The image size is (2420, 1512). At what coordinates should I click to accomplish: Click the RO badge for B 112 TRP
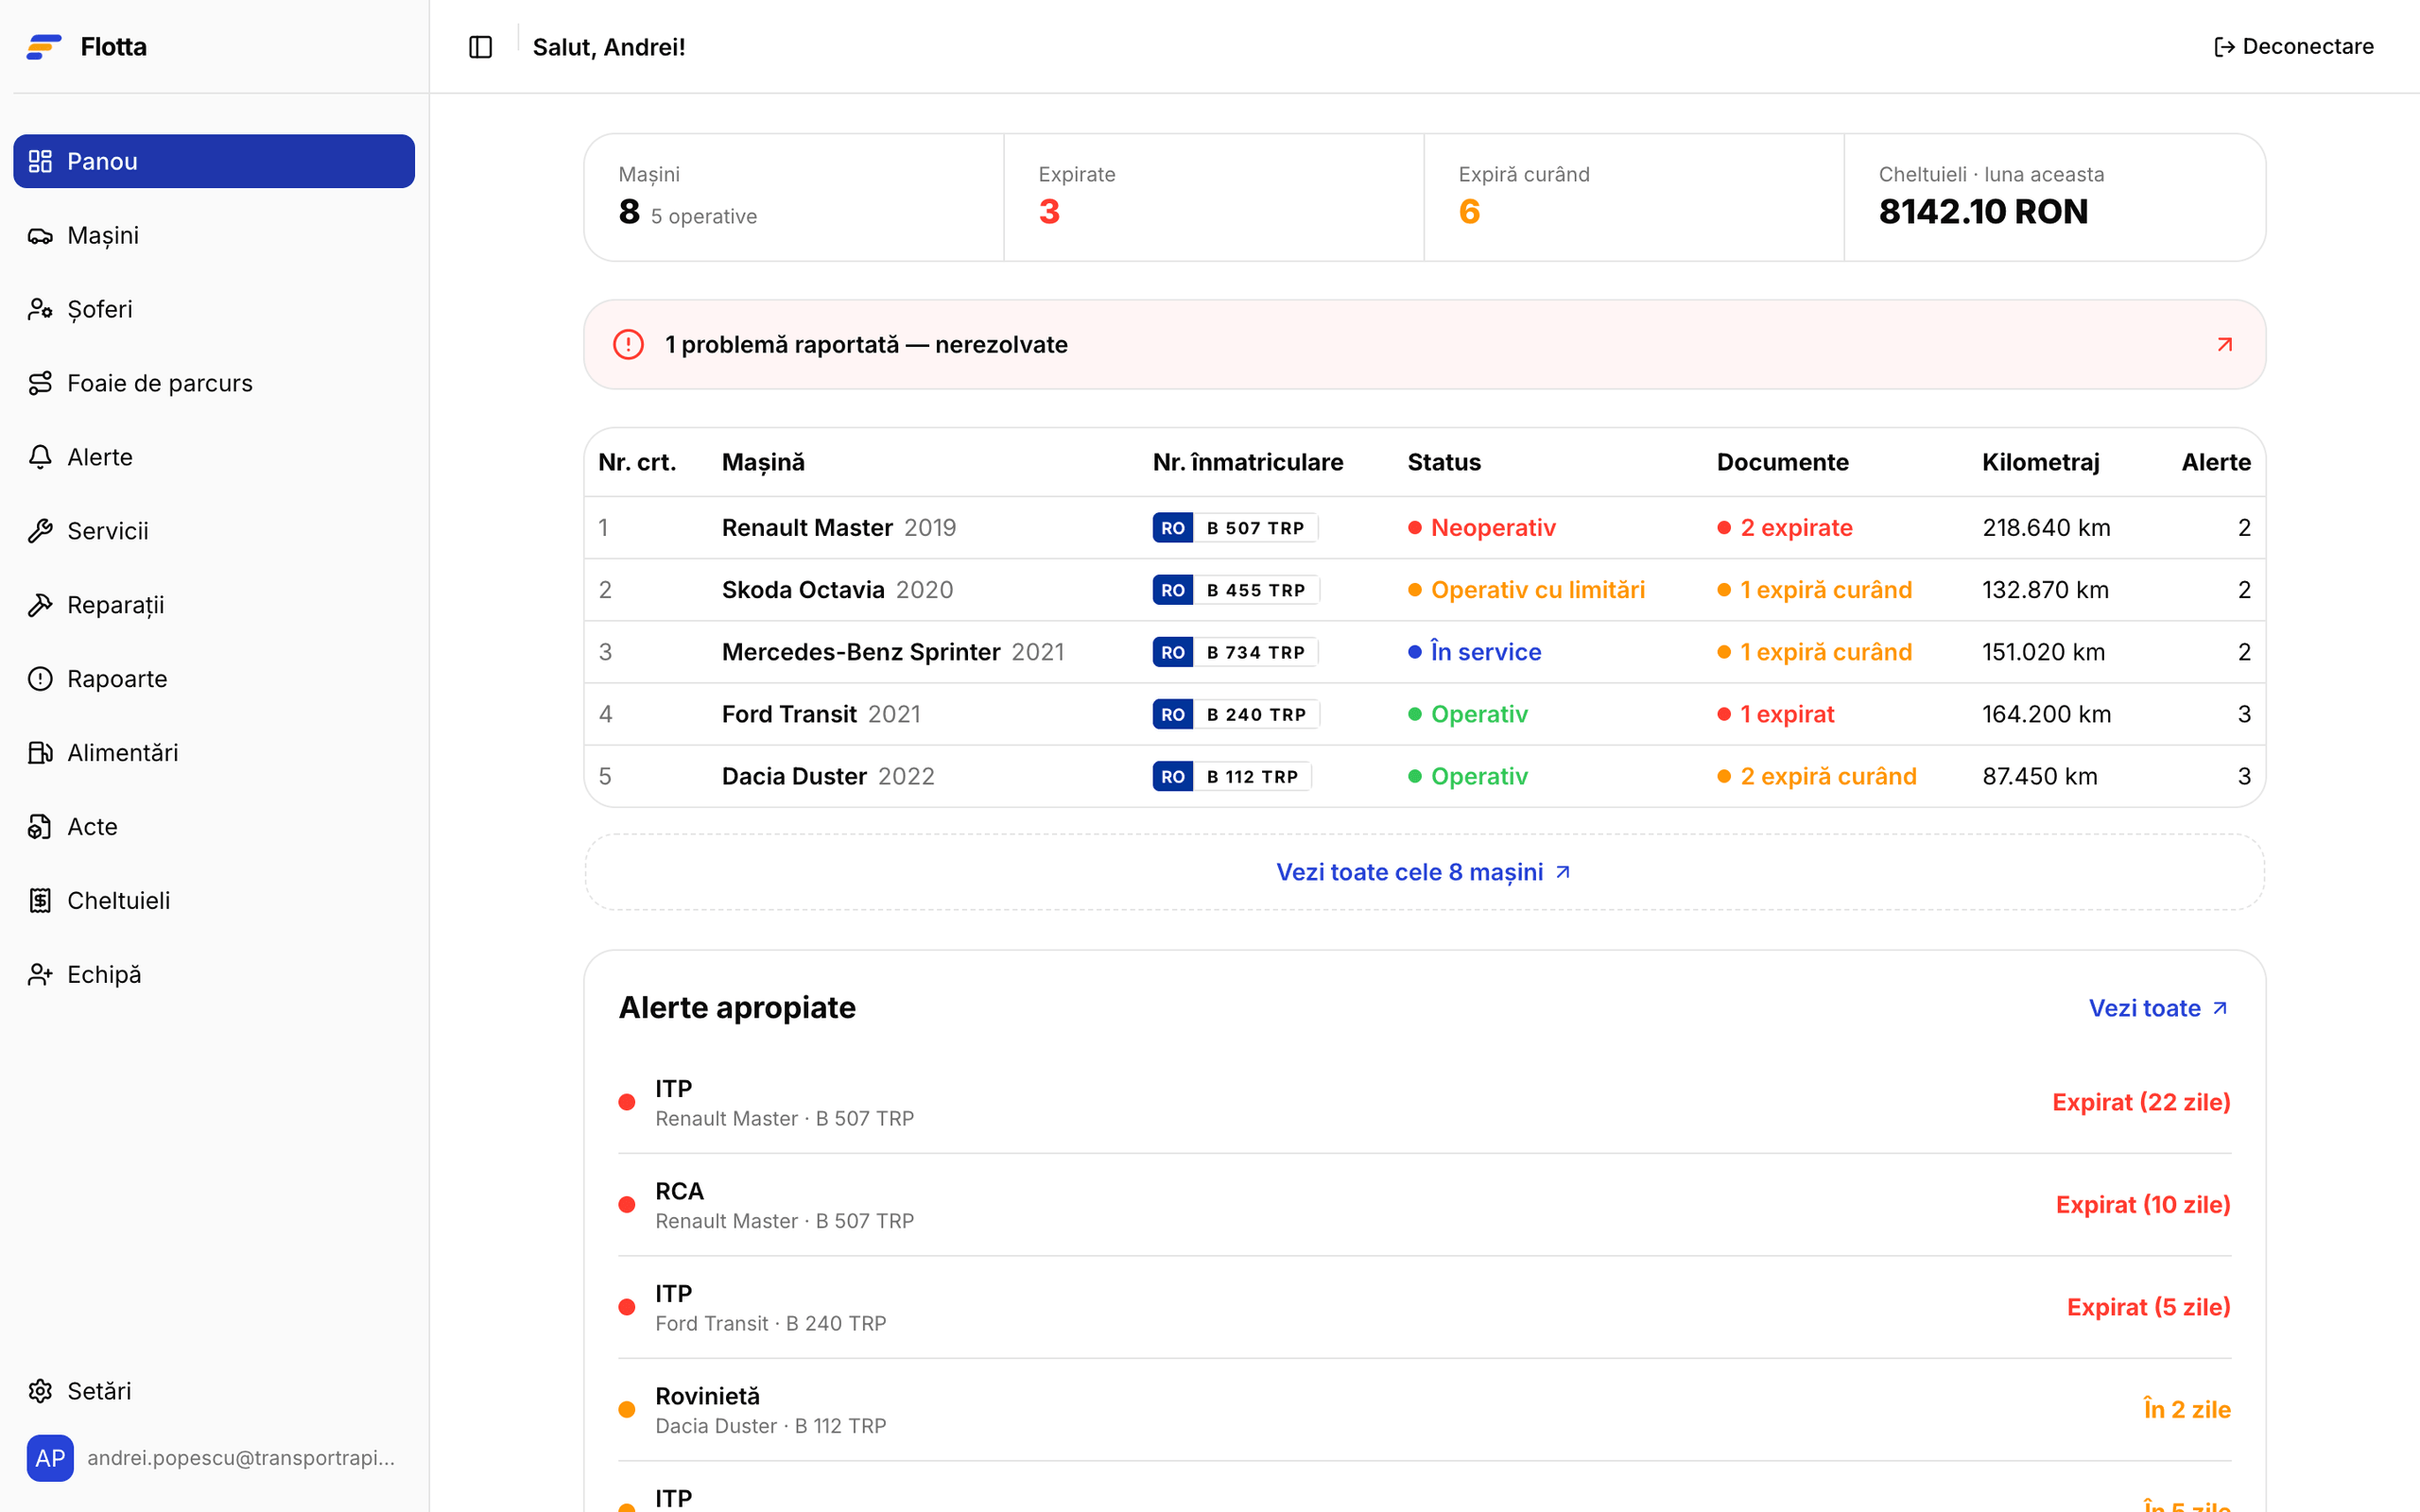[x=1173, y=777]
